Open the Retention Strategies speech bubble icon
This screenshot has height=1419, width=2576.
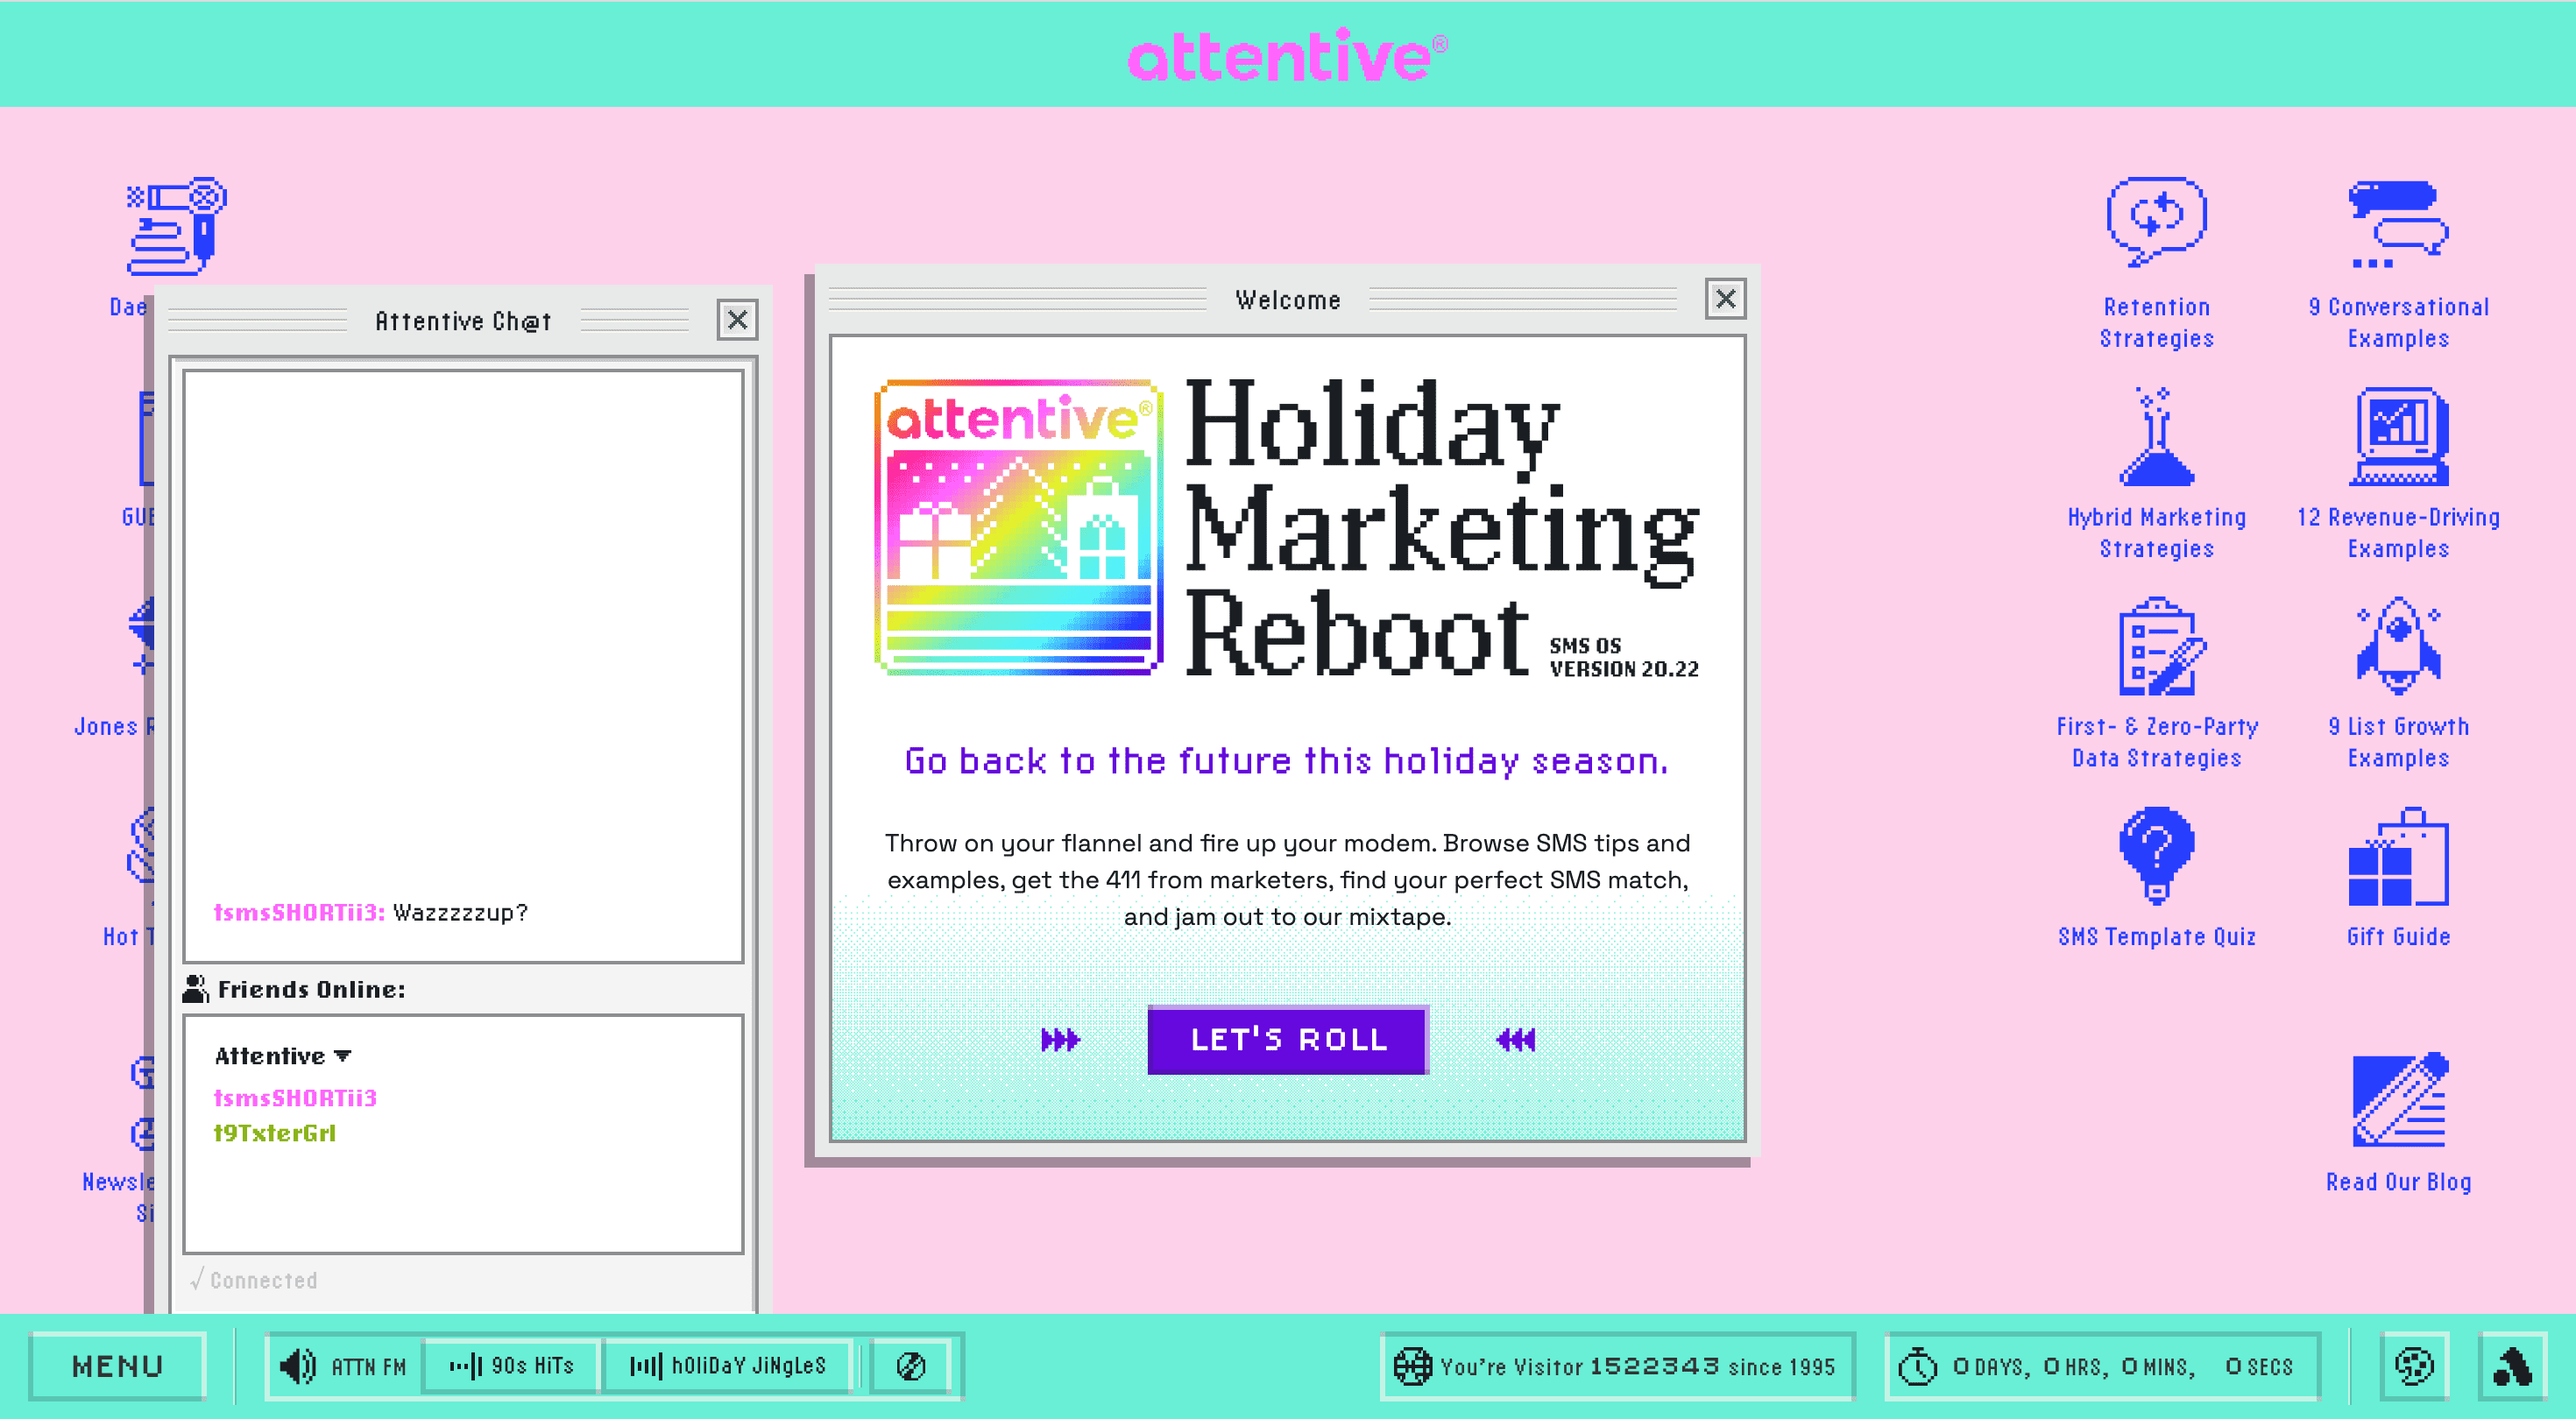point(2156,222)
